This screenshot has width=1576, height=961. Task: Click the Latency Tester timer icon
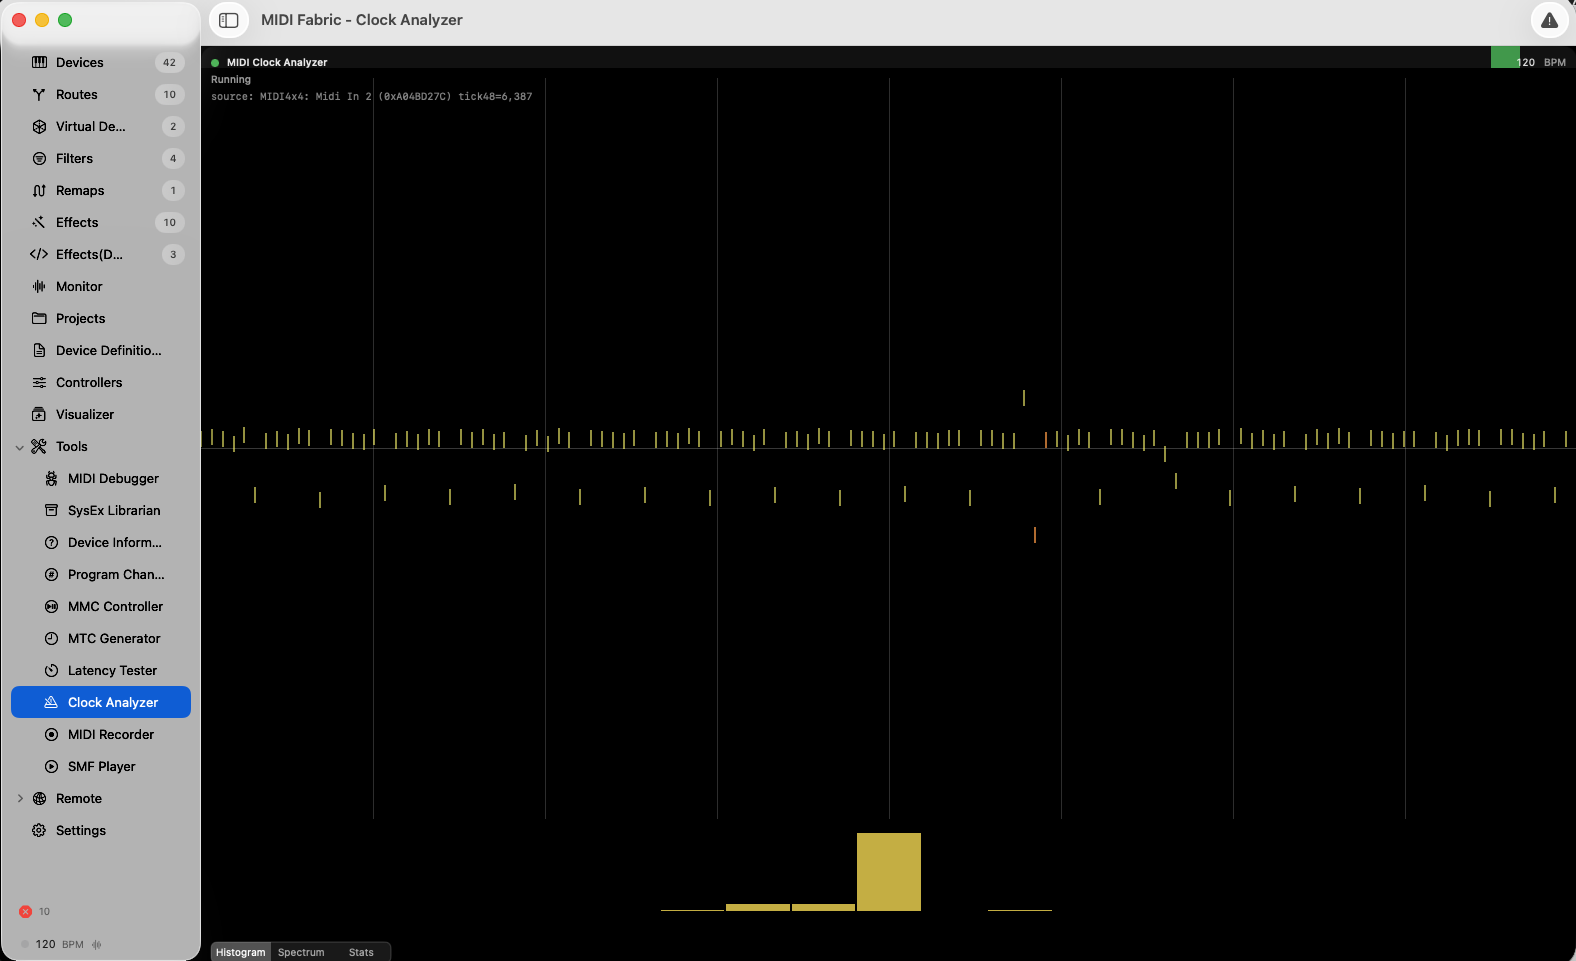click(x=51, y=670)
